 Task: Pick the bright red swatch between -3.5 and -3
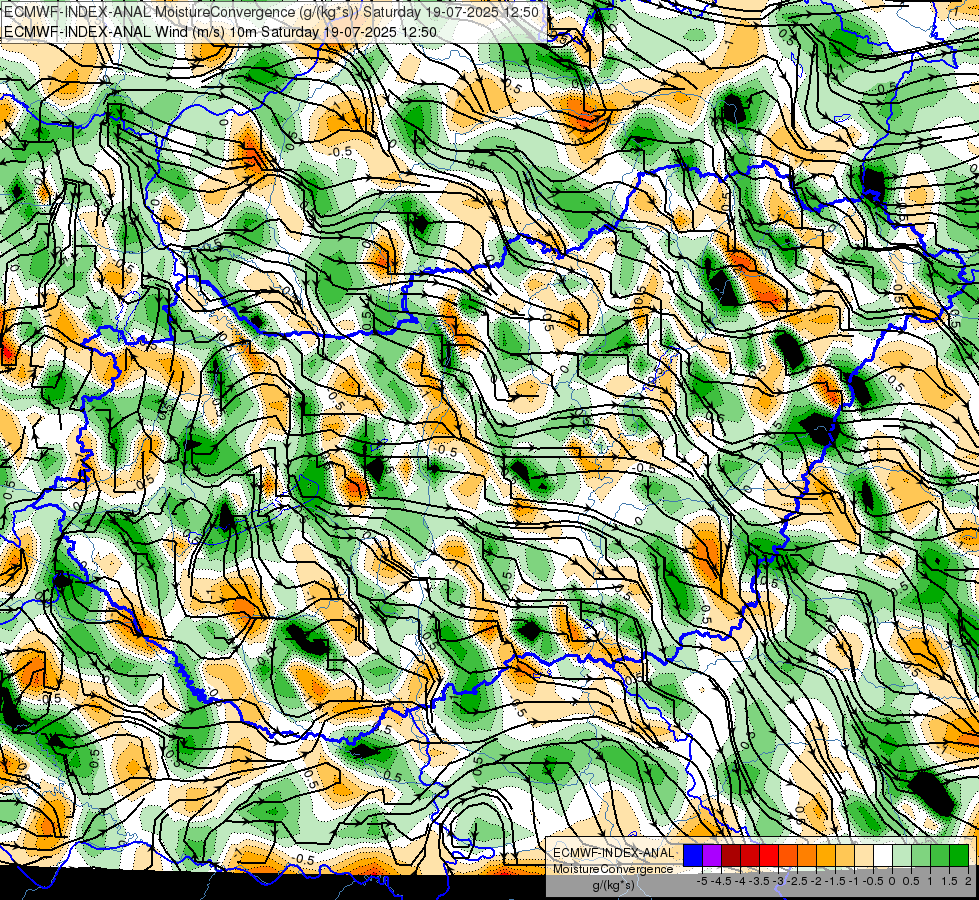pyautogui.click(x=769, y=855)
